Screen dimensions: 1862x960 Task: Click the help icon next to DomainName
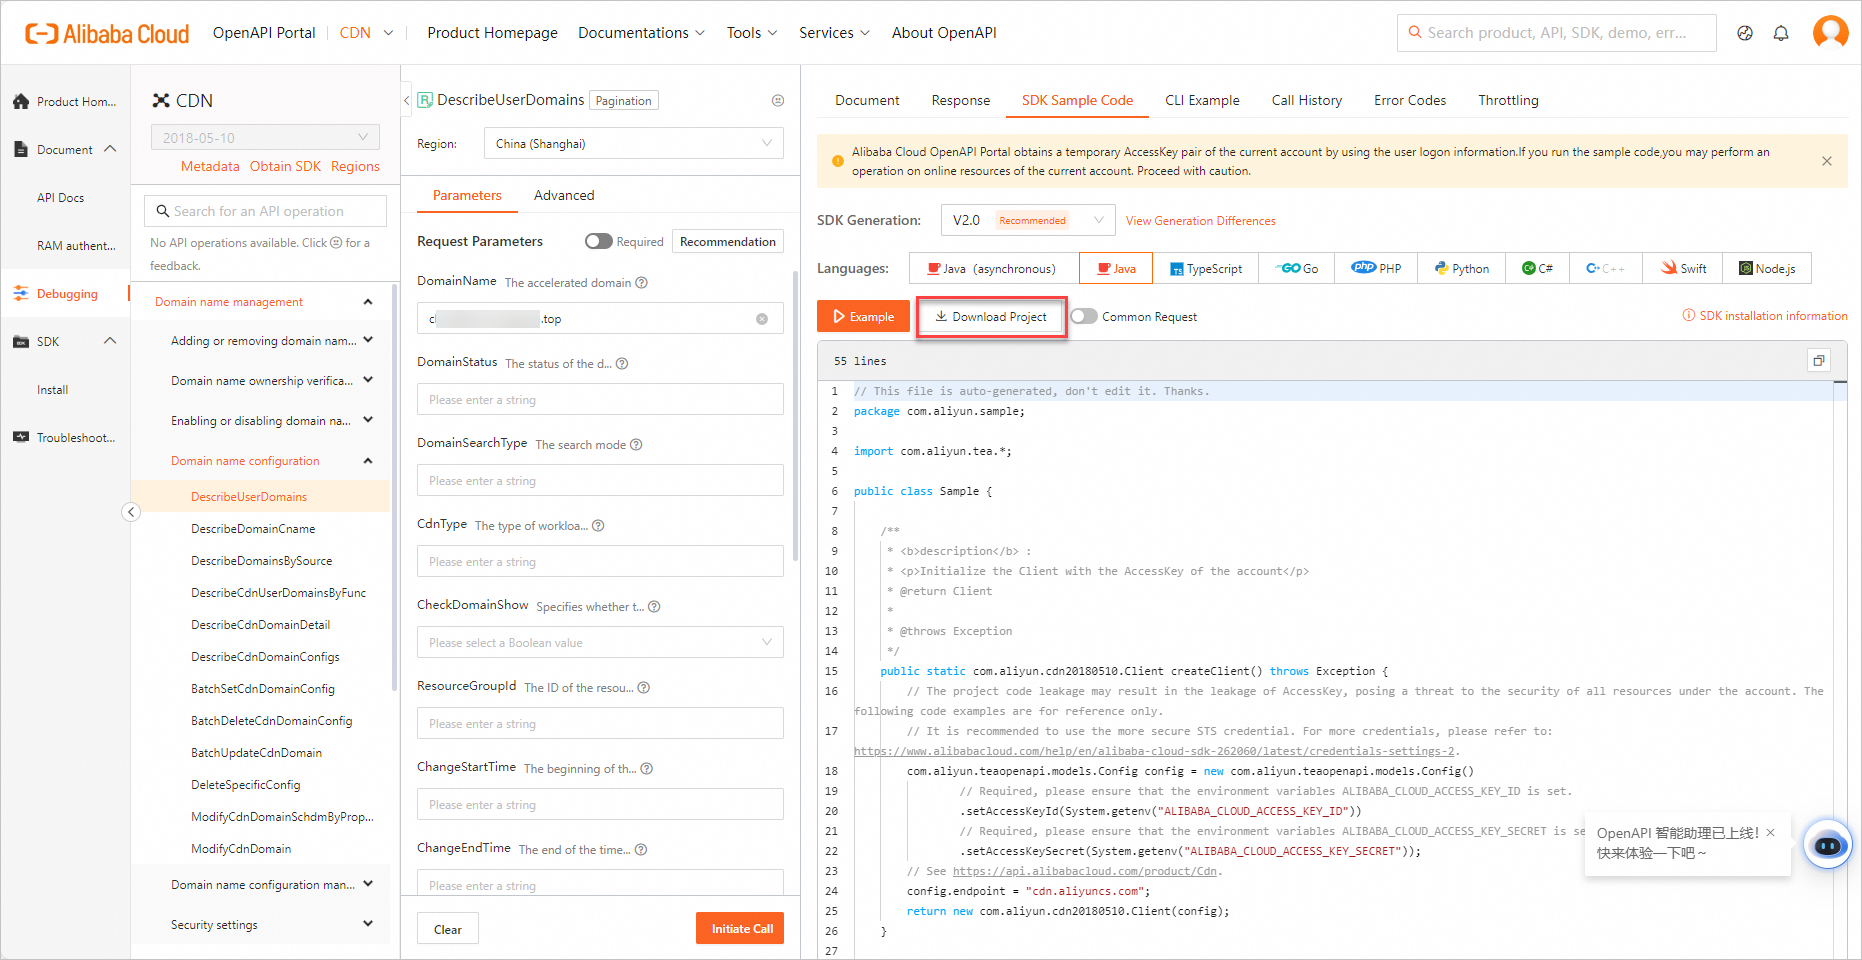click(x=642, y=283)
